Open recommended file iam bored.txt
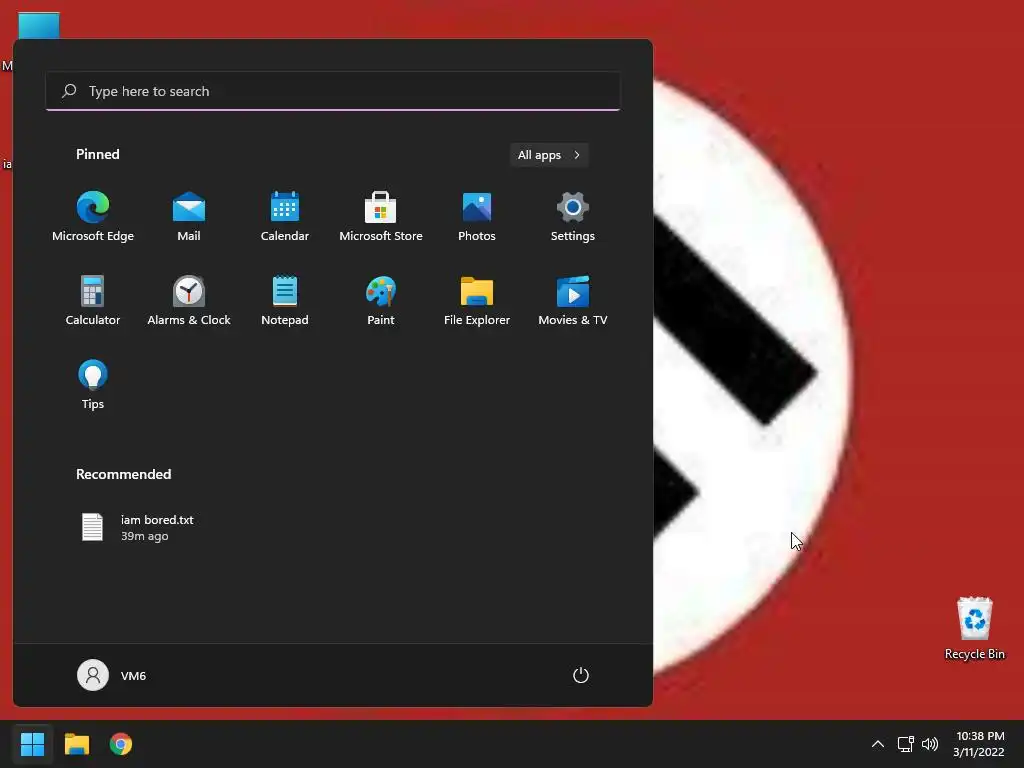The height and width of the screenshot is (768, 1024). 138,528
